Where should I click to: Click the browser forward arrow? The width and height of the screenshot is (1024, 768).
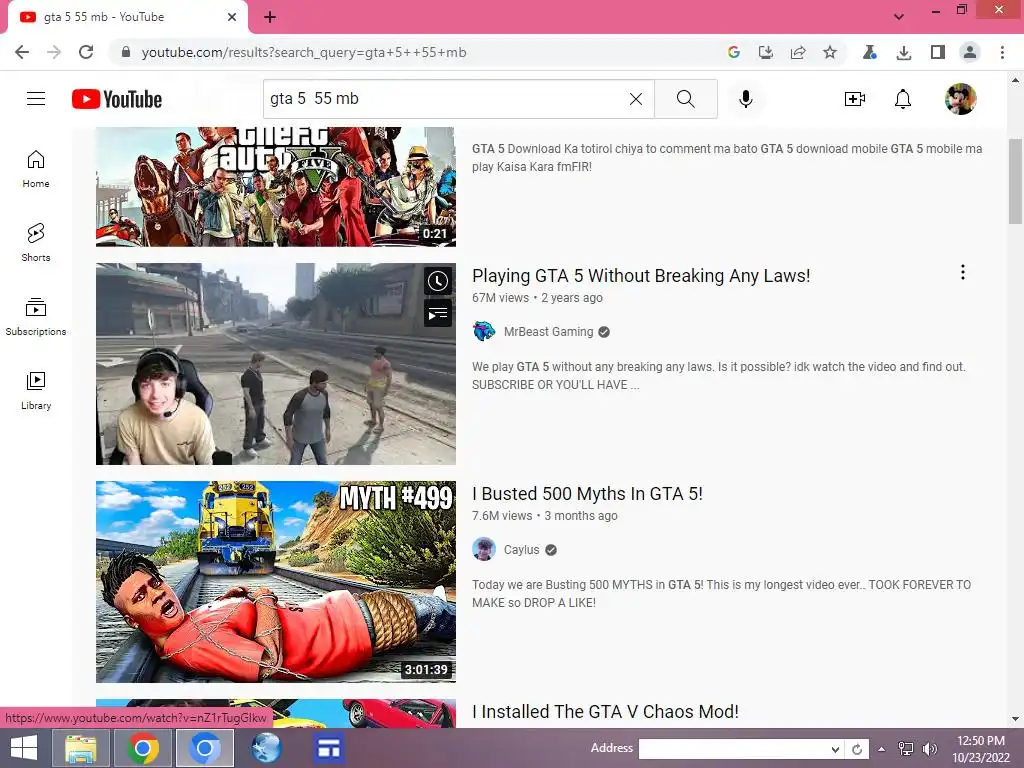tap(54, 52)
